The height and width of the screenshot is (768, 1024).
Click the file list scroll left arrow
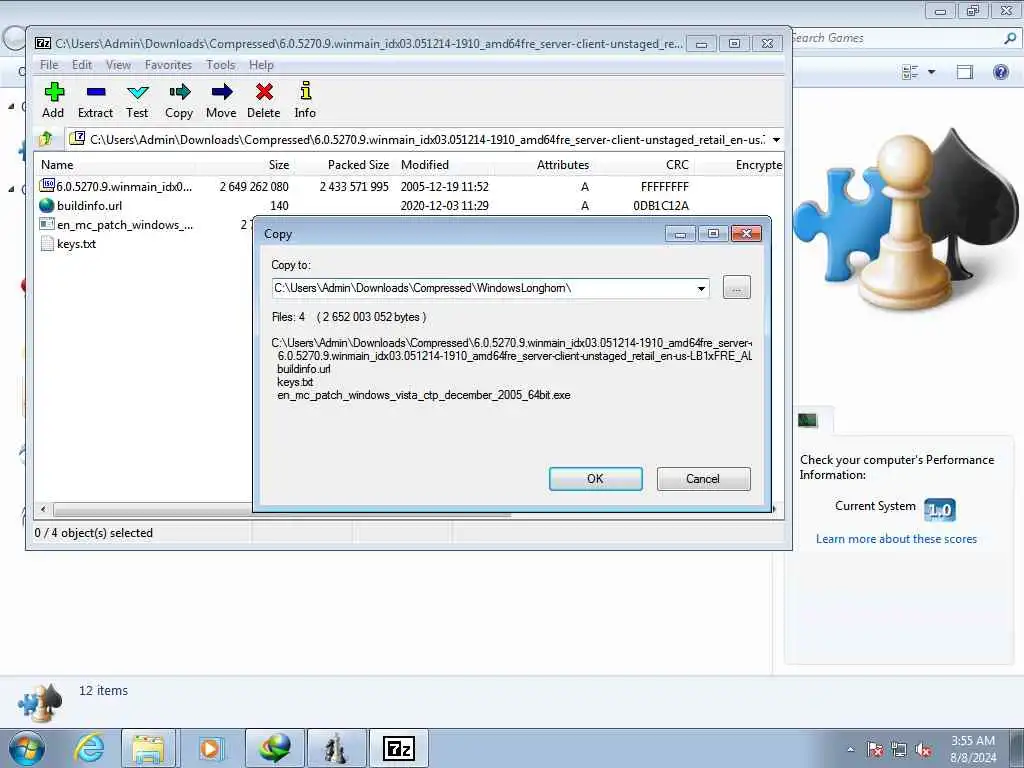click(43, 509)
